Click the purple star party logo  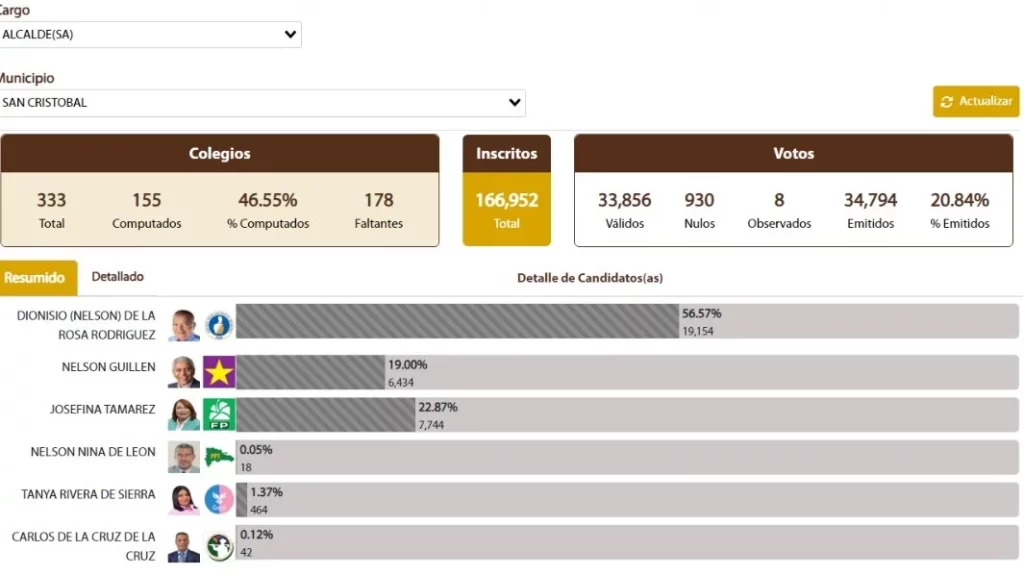click(218, 372)
